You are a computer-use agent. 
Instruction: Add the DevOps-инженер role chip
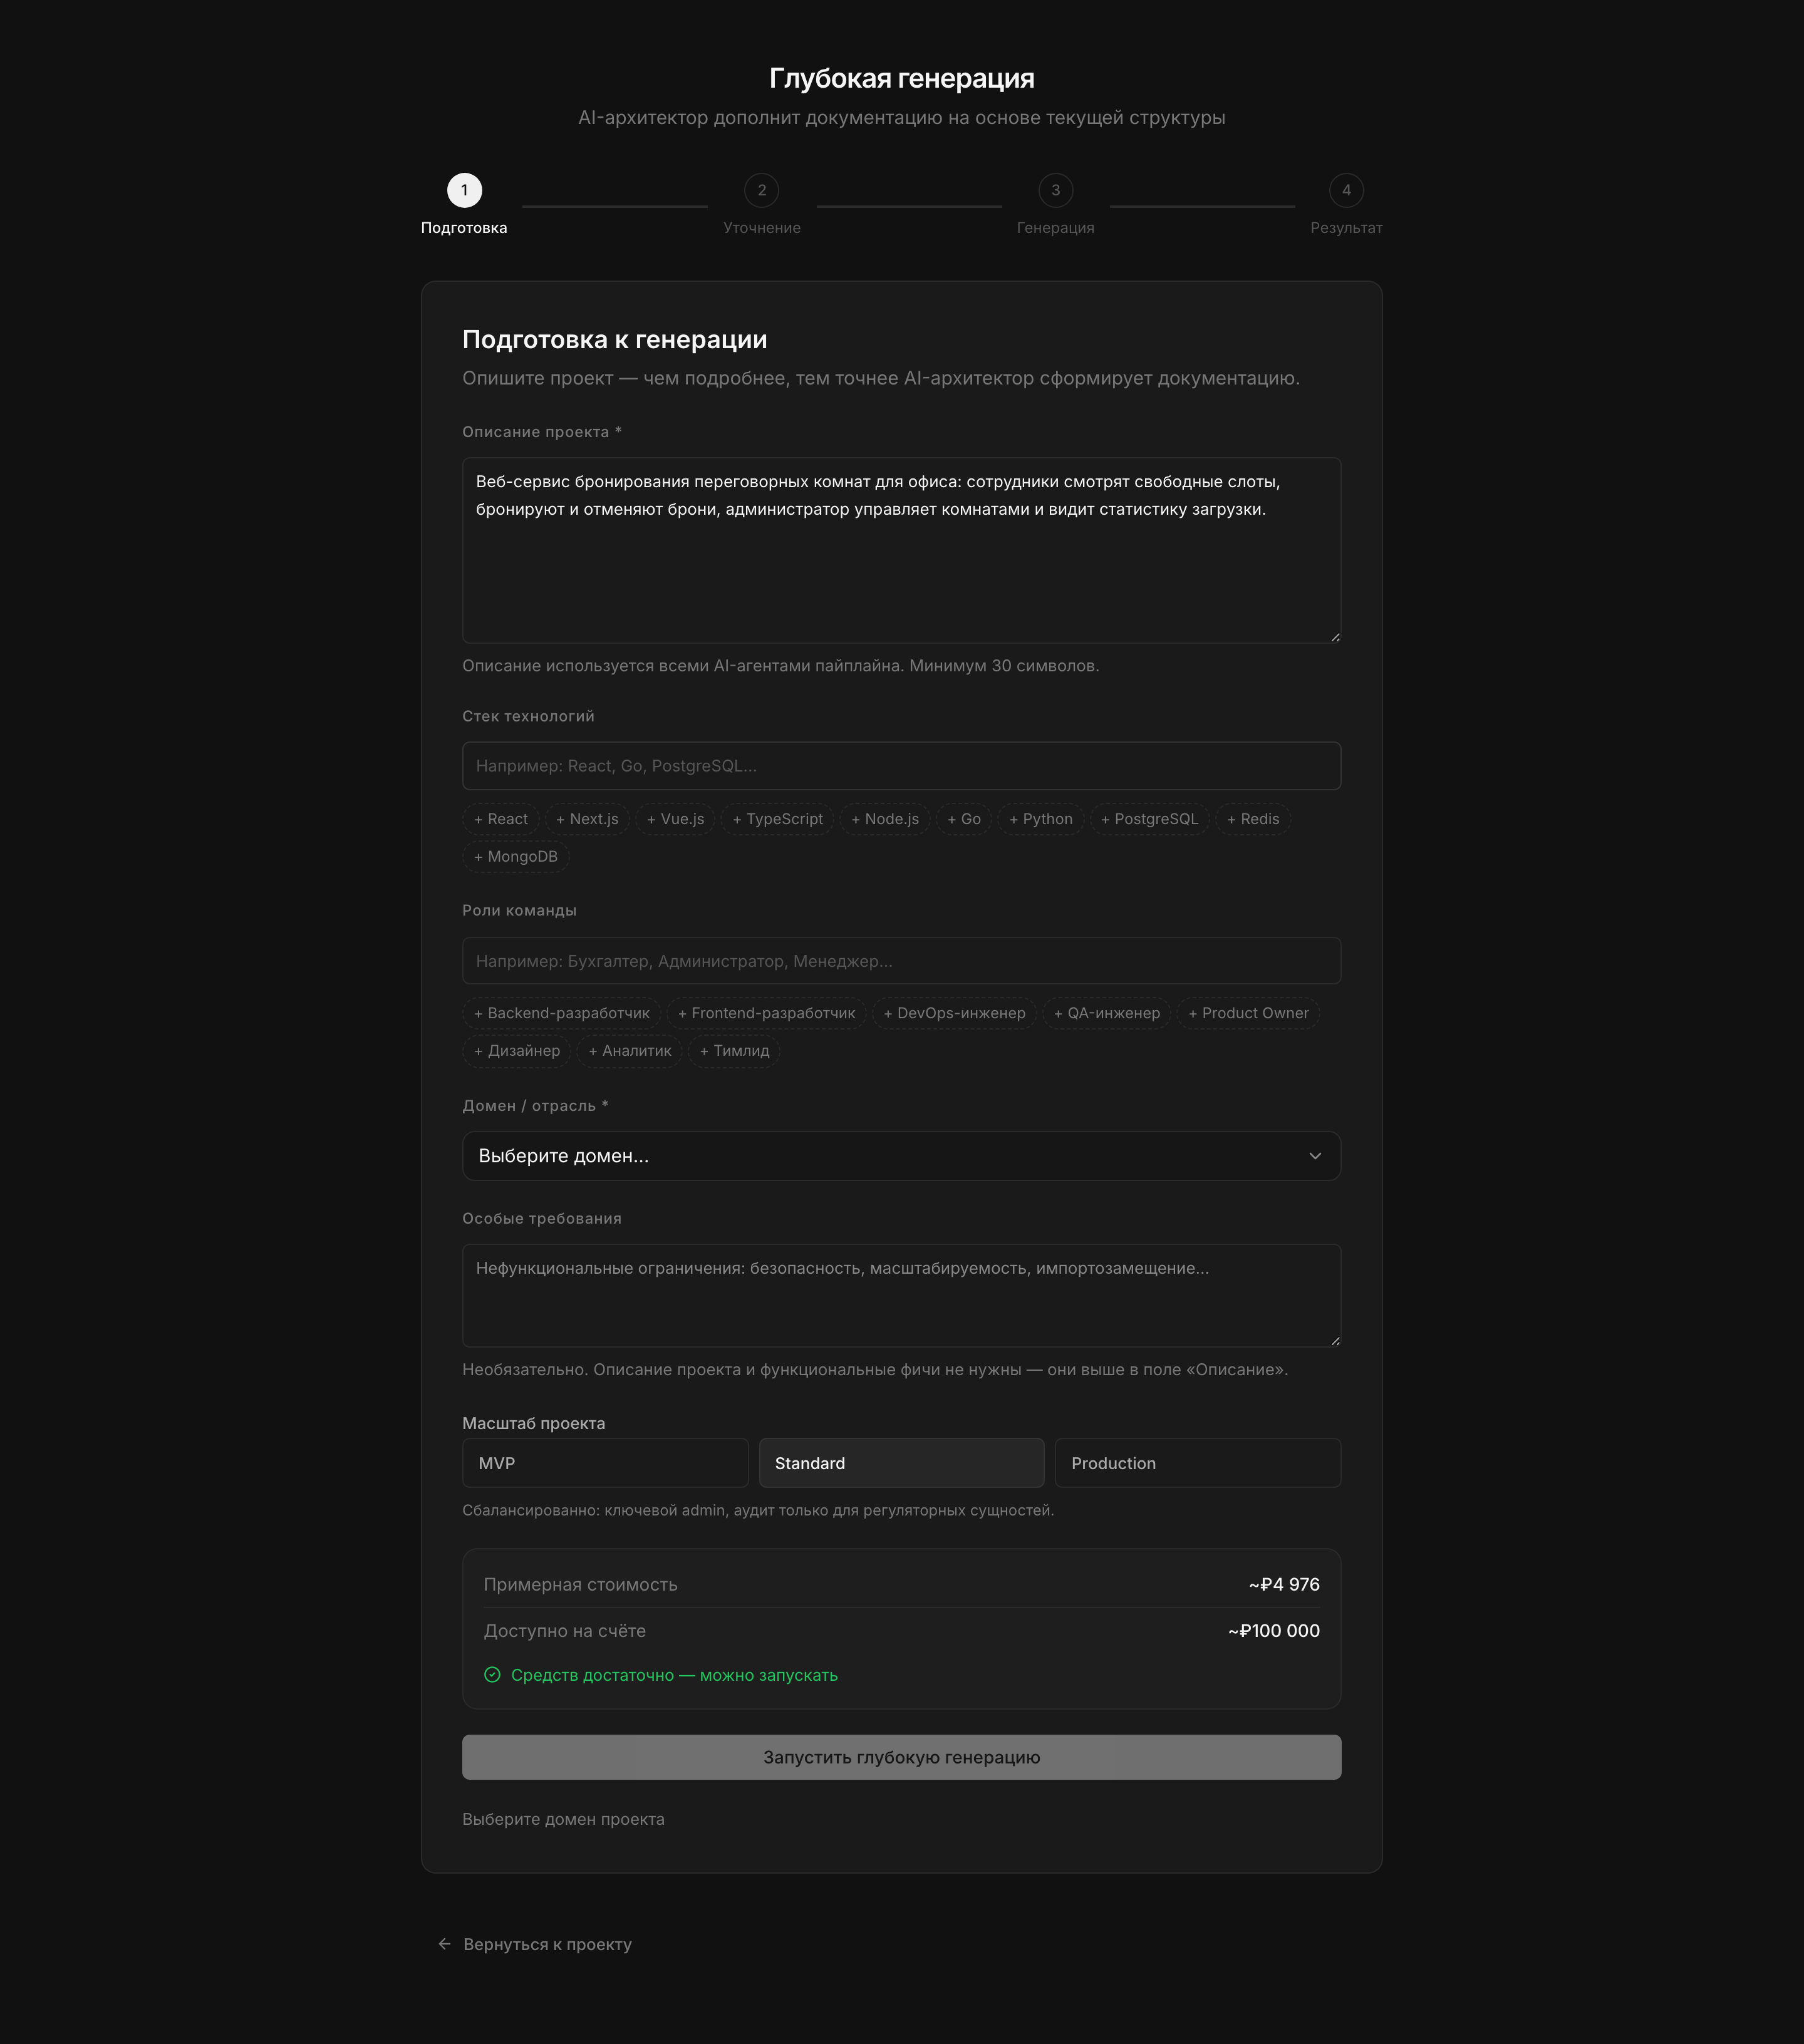click(x=955, y=1013)
